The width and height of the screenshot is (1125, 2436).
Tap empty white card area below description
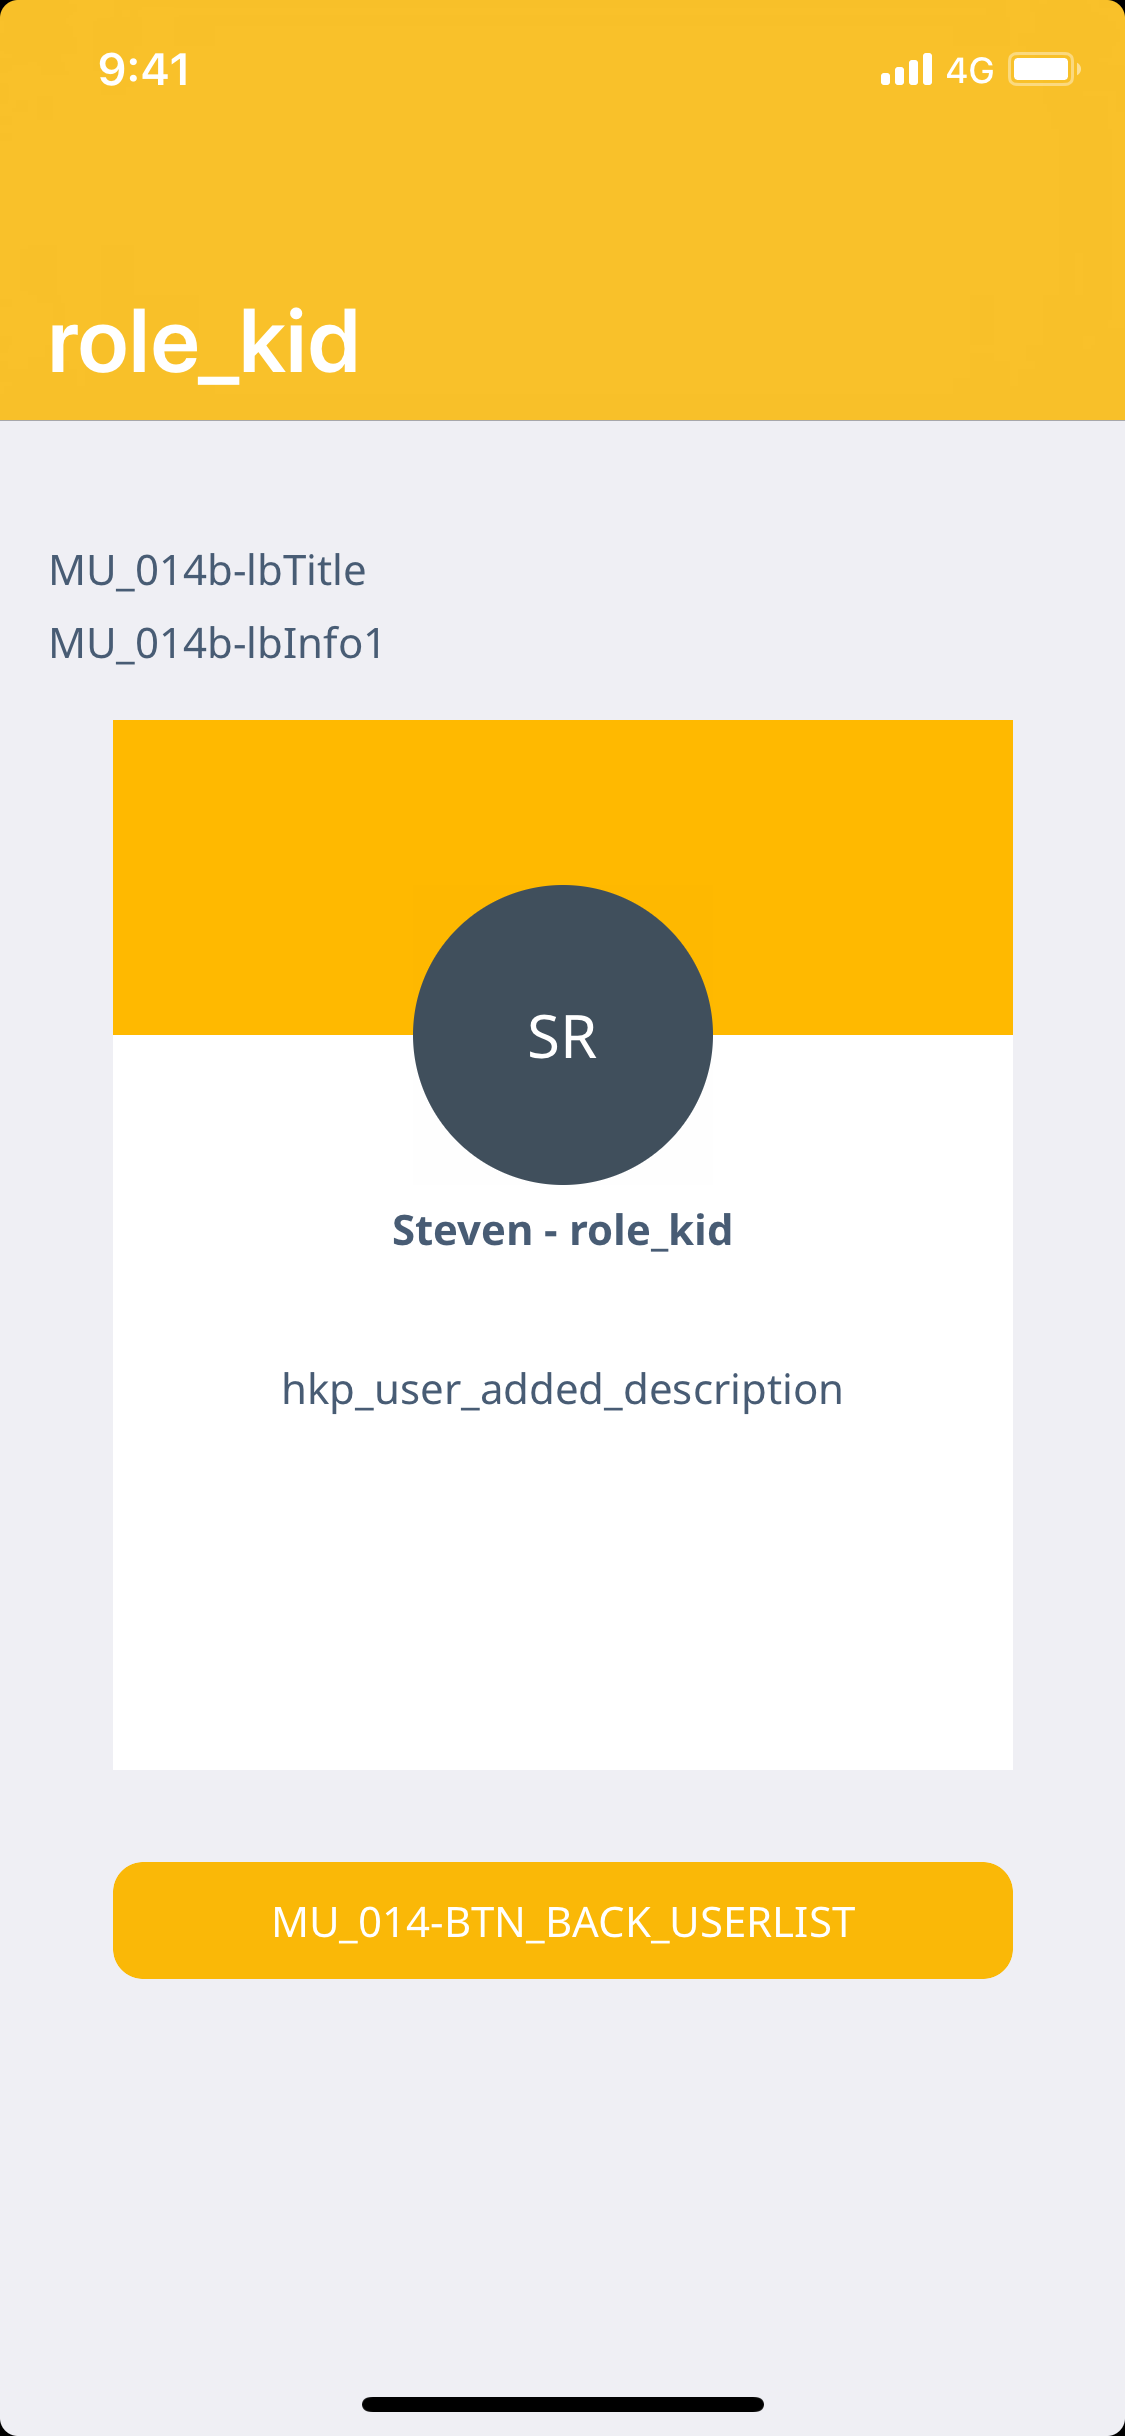[x=563, y=1600]
